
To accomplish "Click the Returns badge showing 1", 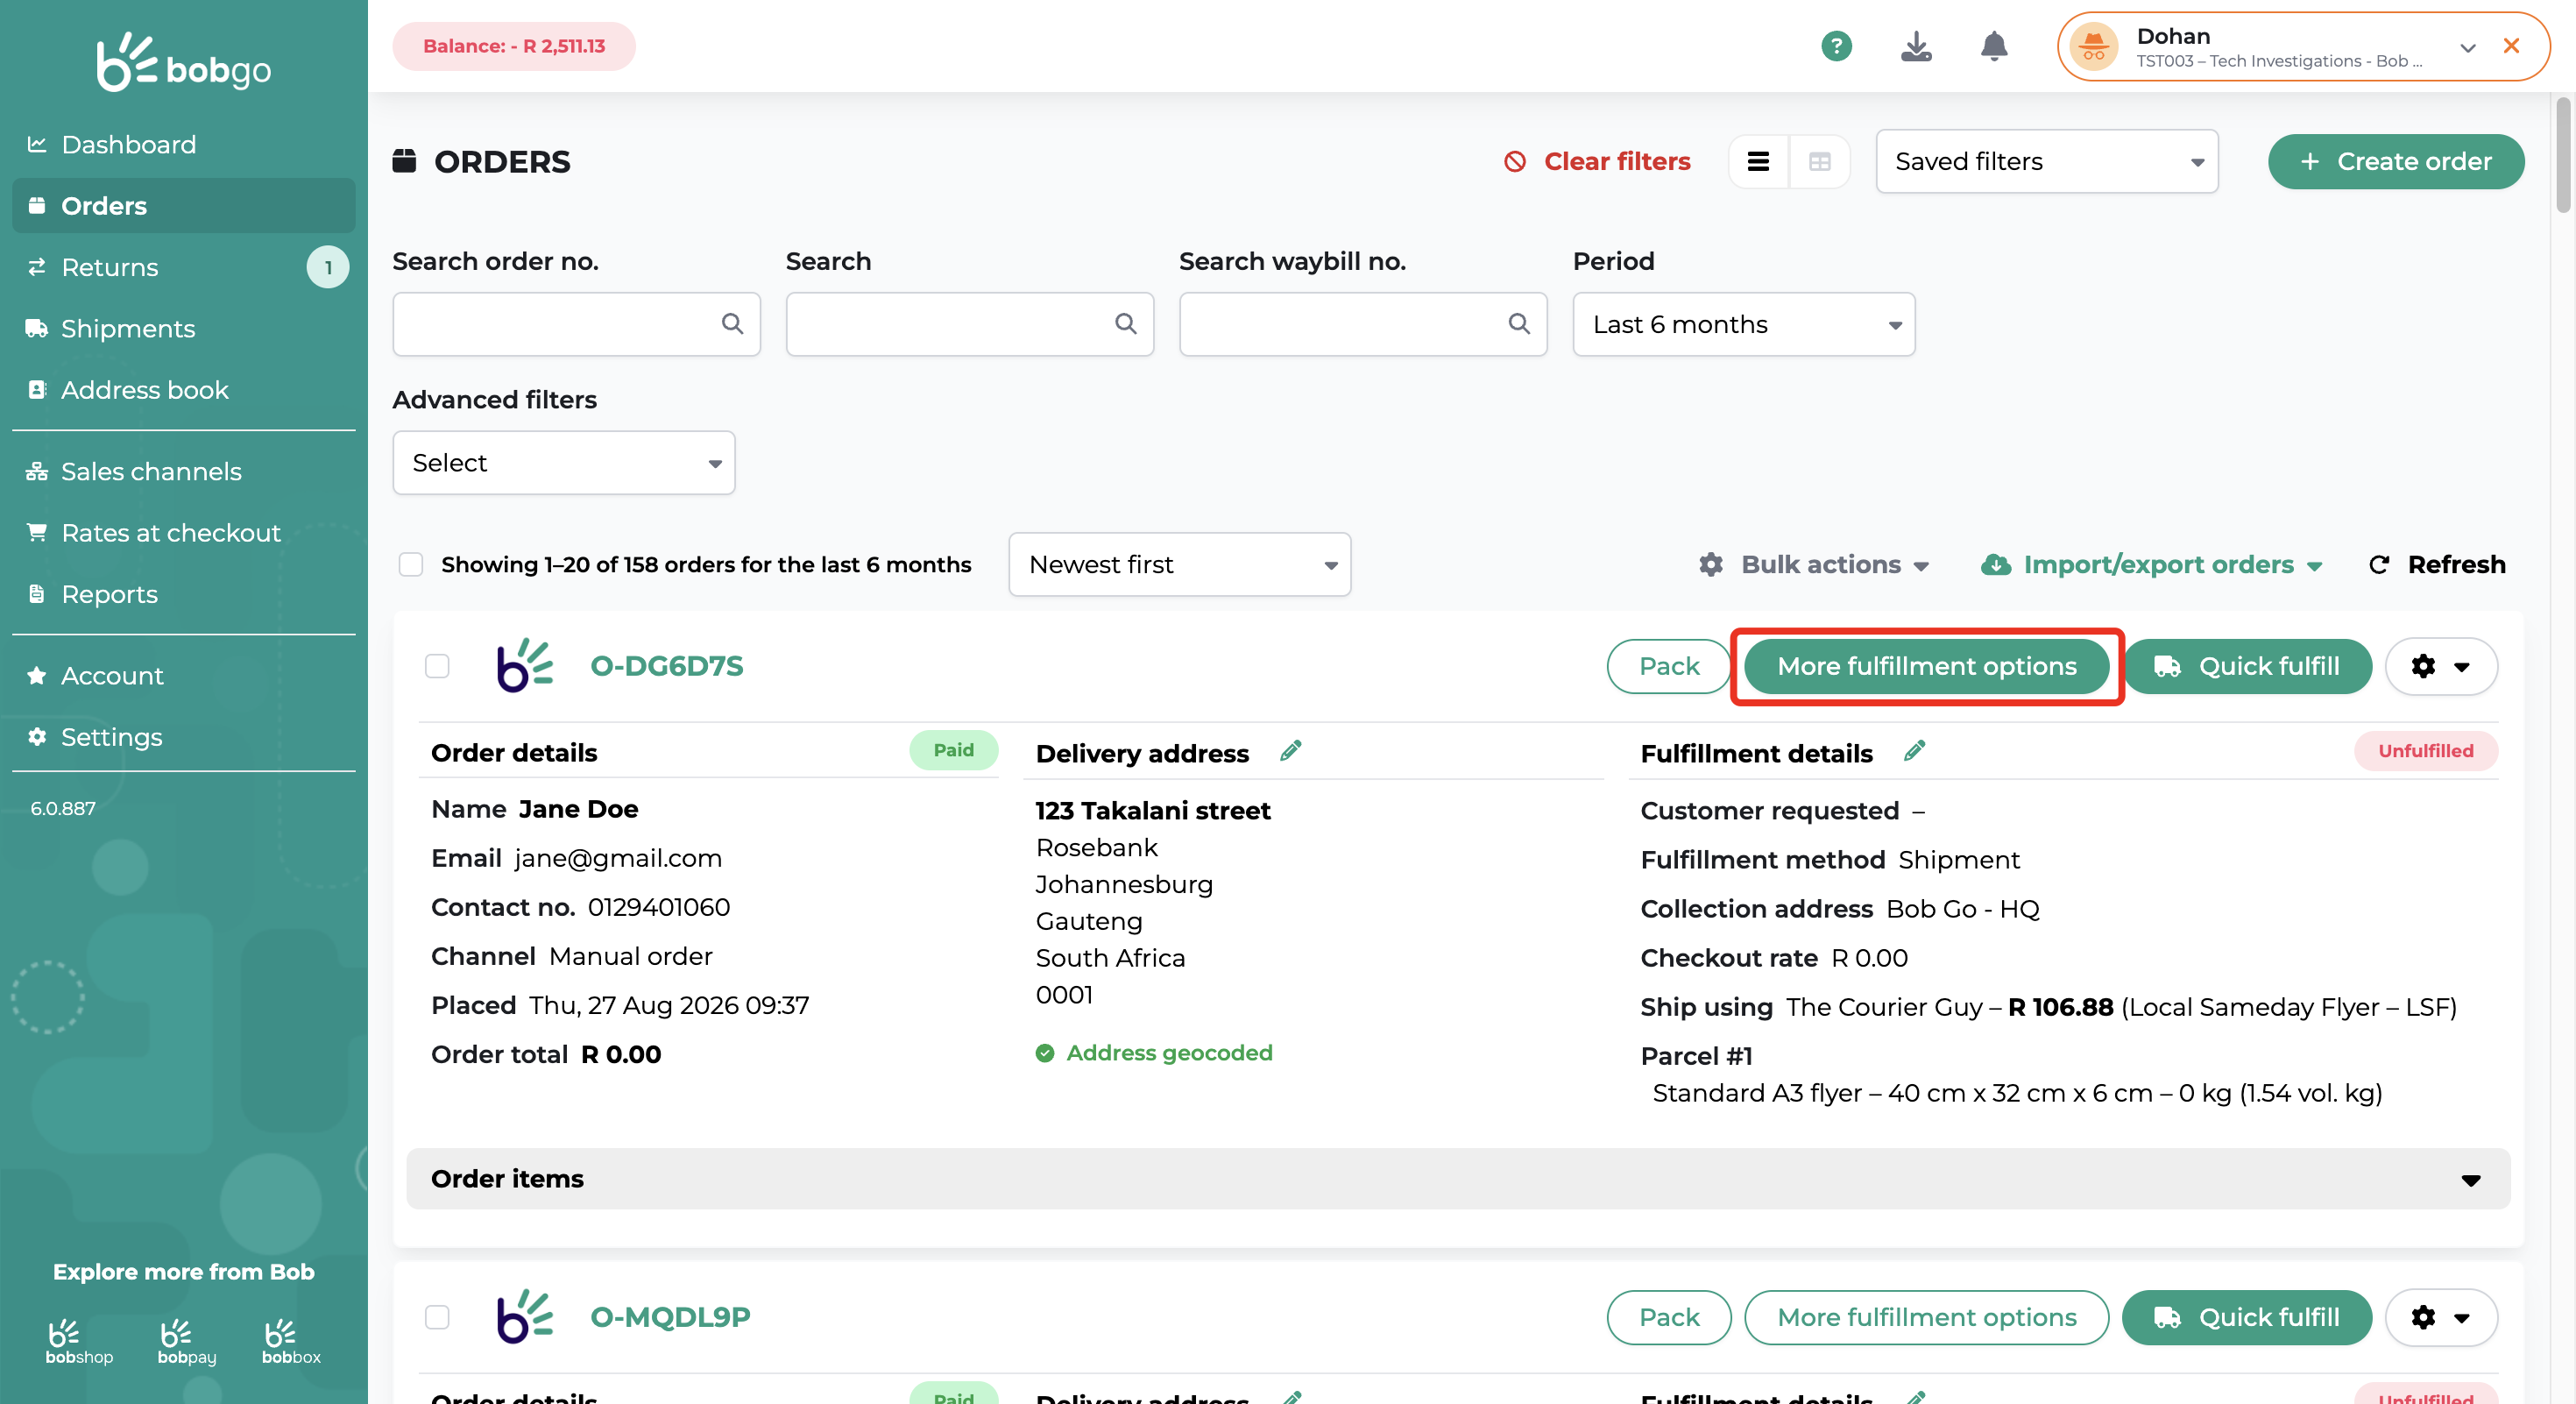I will [328, 267].
